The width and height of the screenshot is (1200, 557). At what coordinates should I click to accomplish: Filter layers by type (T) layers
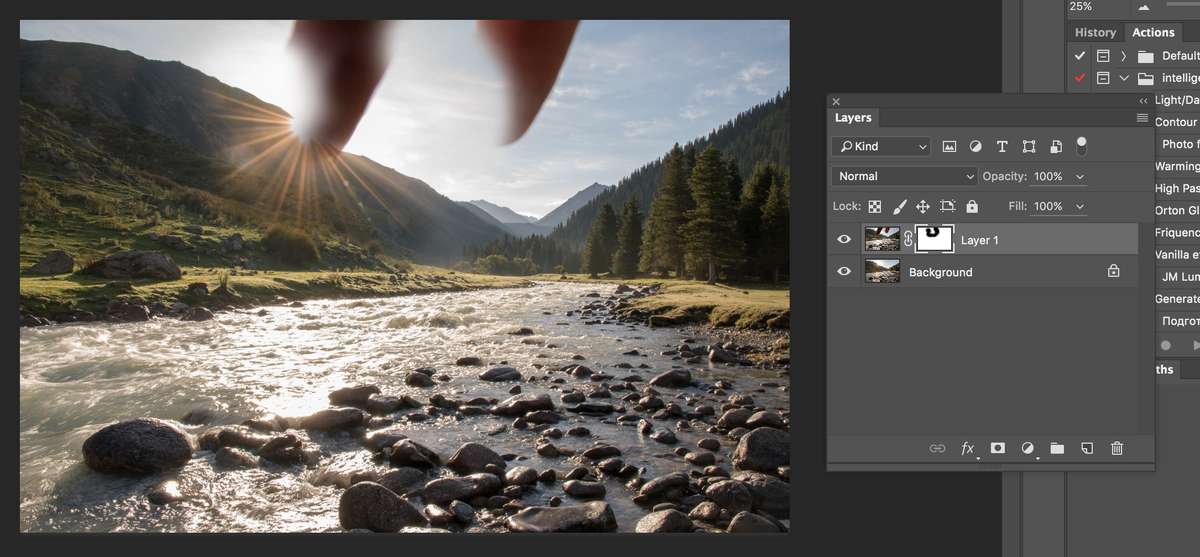point(1002,146)
